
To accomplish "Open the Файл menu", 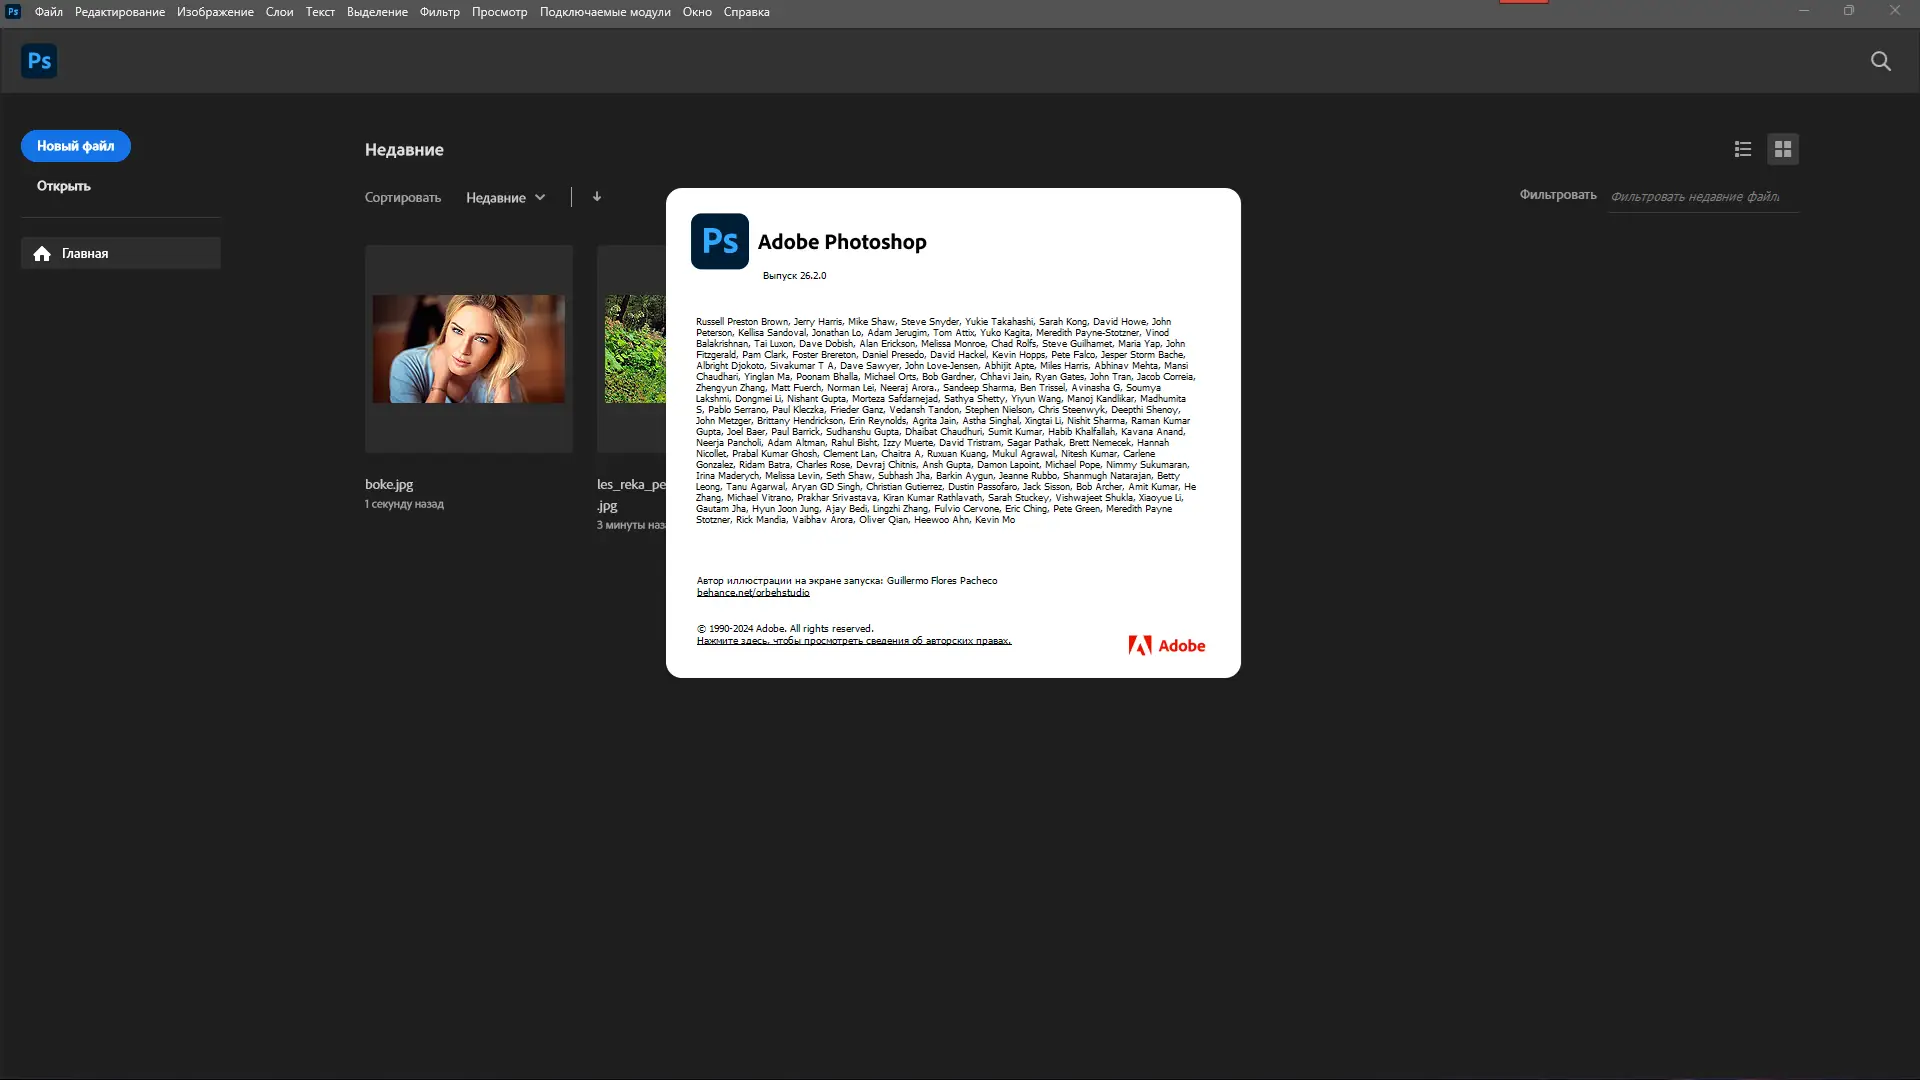I will point(48,11).
